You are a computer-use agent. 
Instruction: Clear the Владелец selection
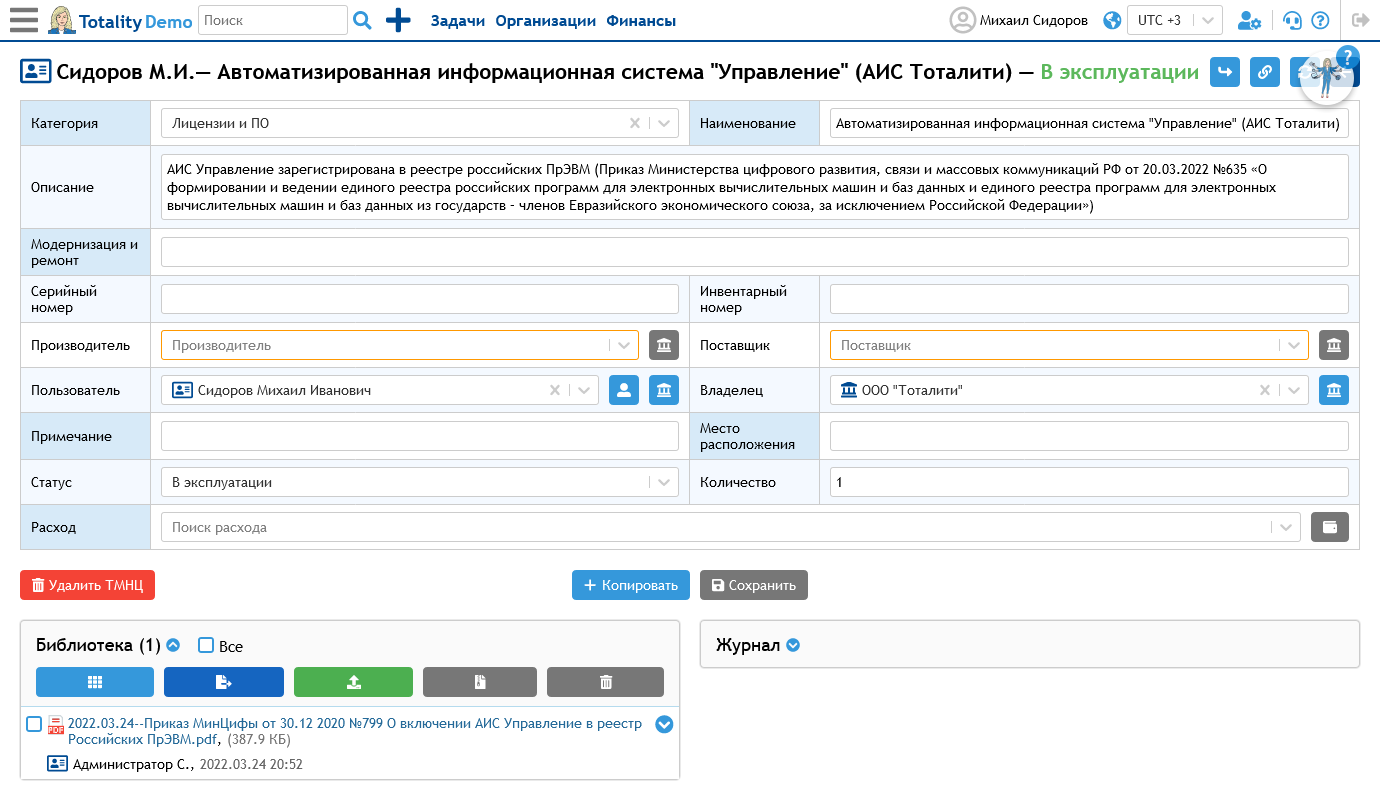[x=1264, y=390]
